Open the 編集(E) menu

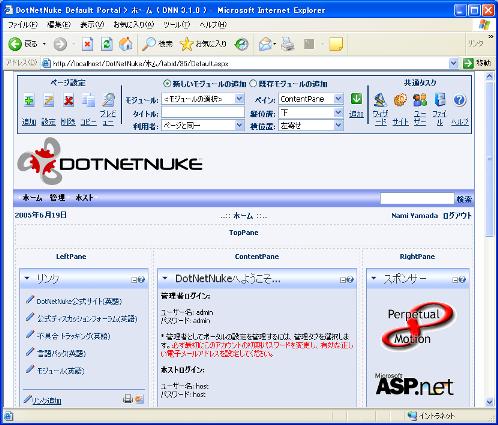59,25
